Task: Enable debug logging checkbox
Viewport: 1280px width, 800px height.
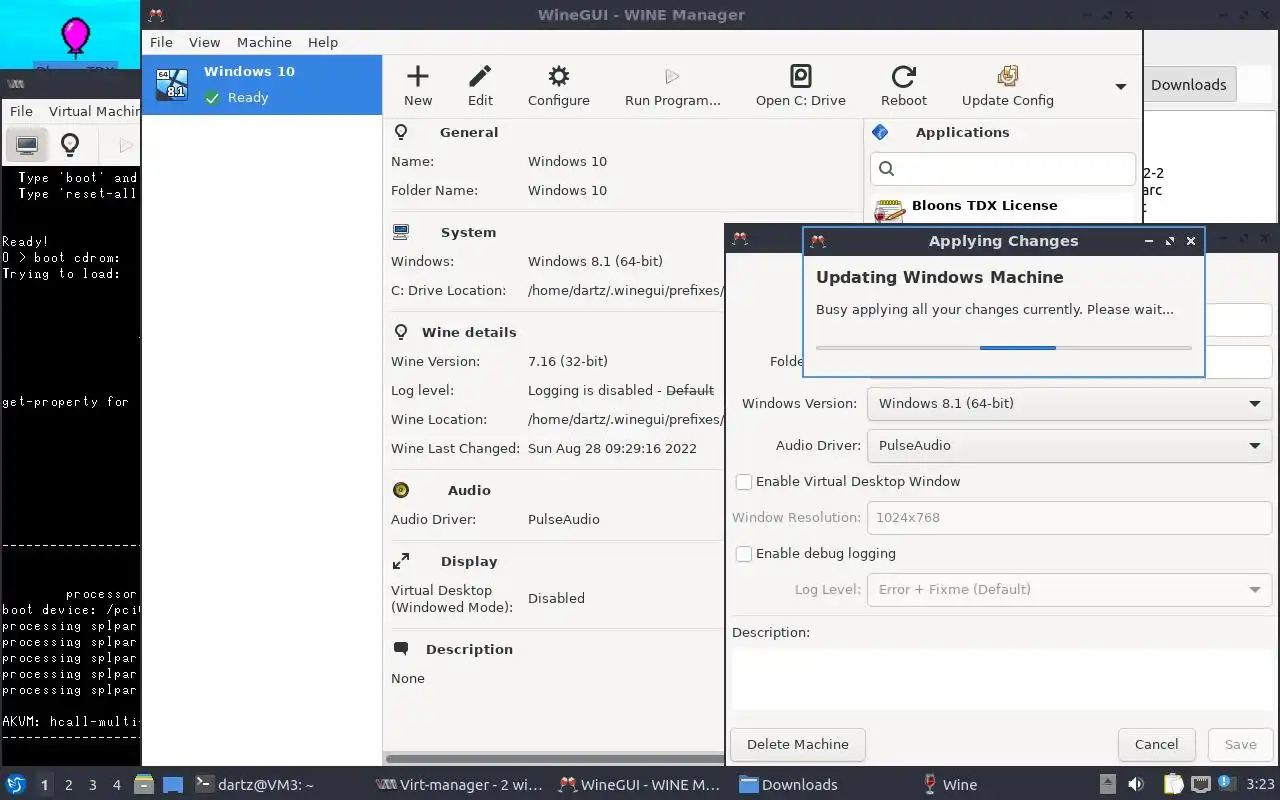Action: (744, 554)
